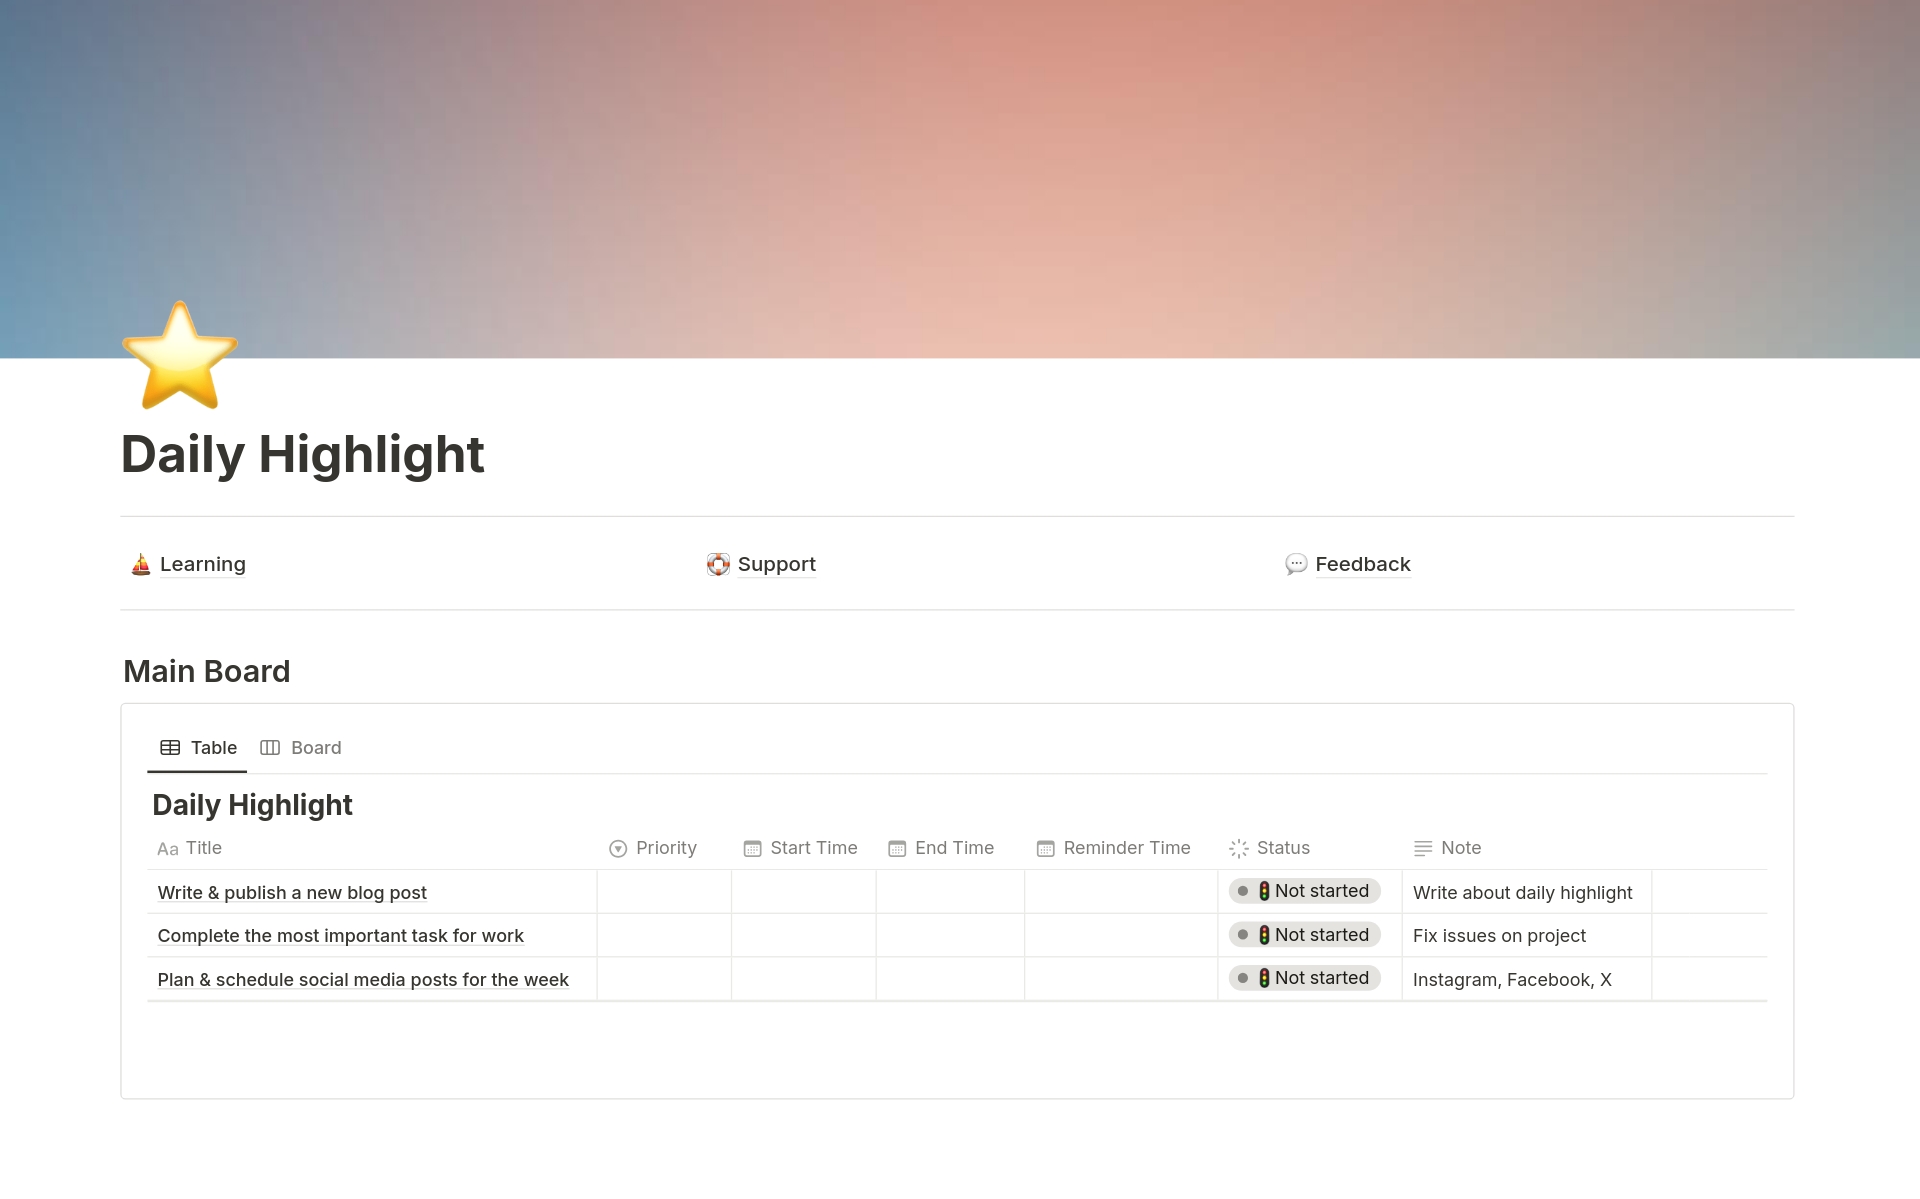Click the Title column header
The height and width of the screenshot is (1199, 1920).
point(203,848)
